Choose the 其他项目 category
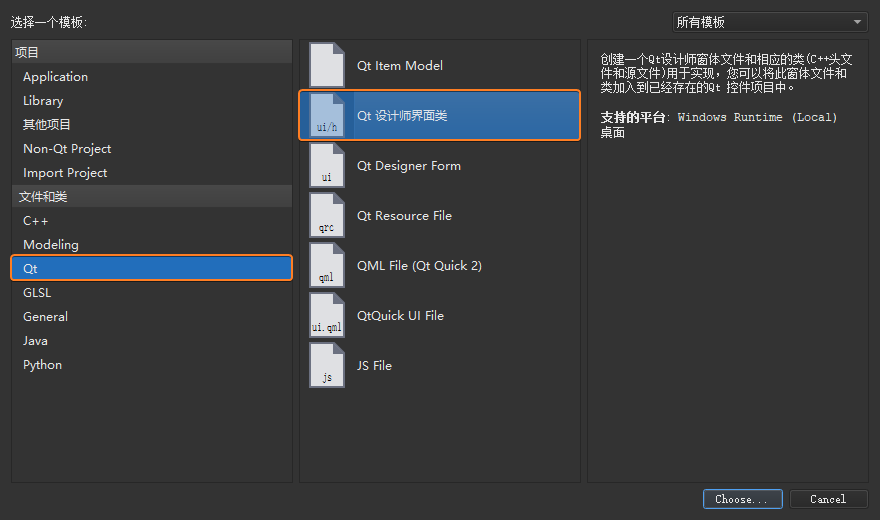 click(47, 125)
